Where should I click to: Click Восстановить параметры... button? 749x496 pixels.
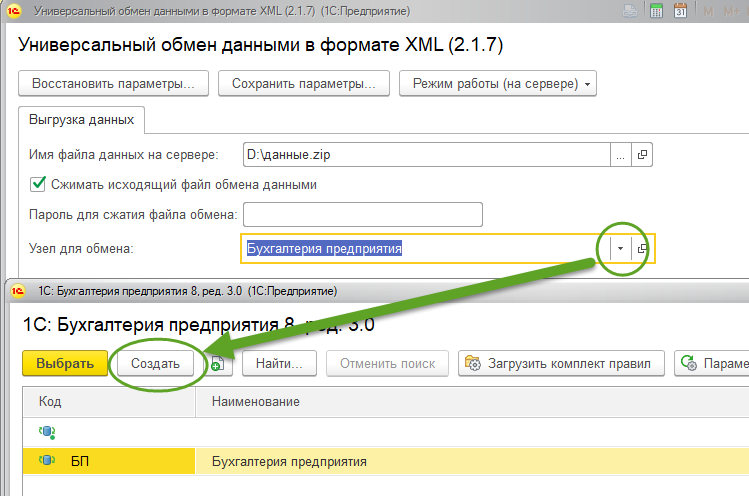click(x=113, y=84)
